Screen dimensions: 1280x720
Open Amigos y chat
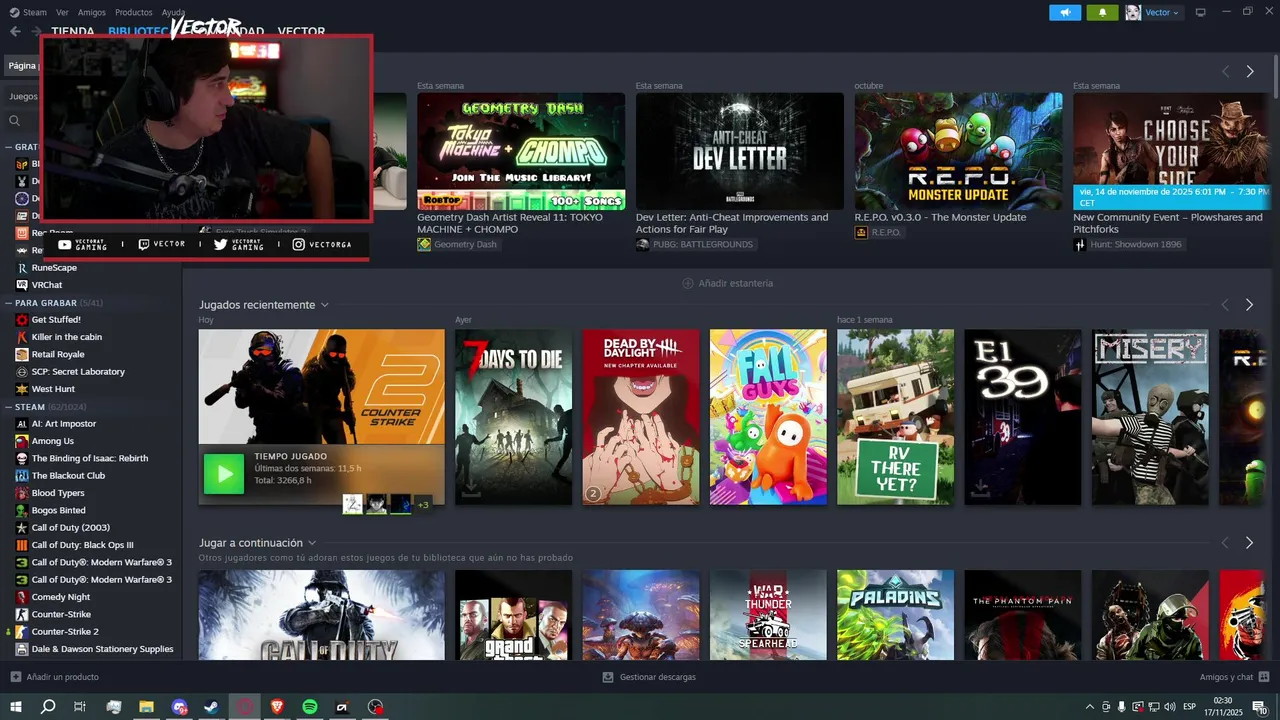click(1232, 677)
